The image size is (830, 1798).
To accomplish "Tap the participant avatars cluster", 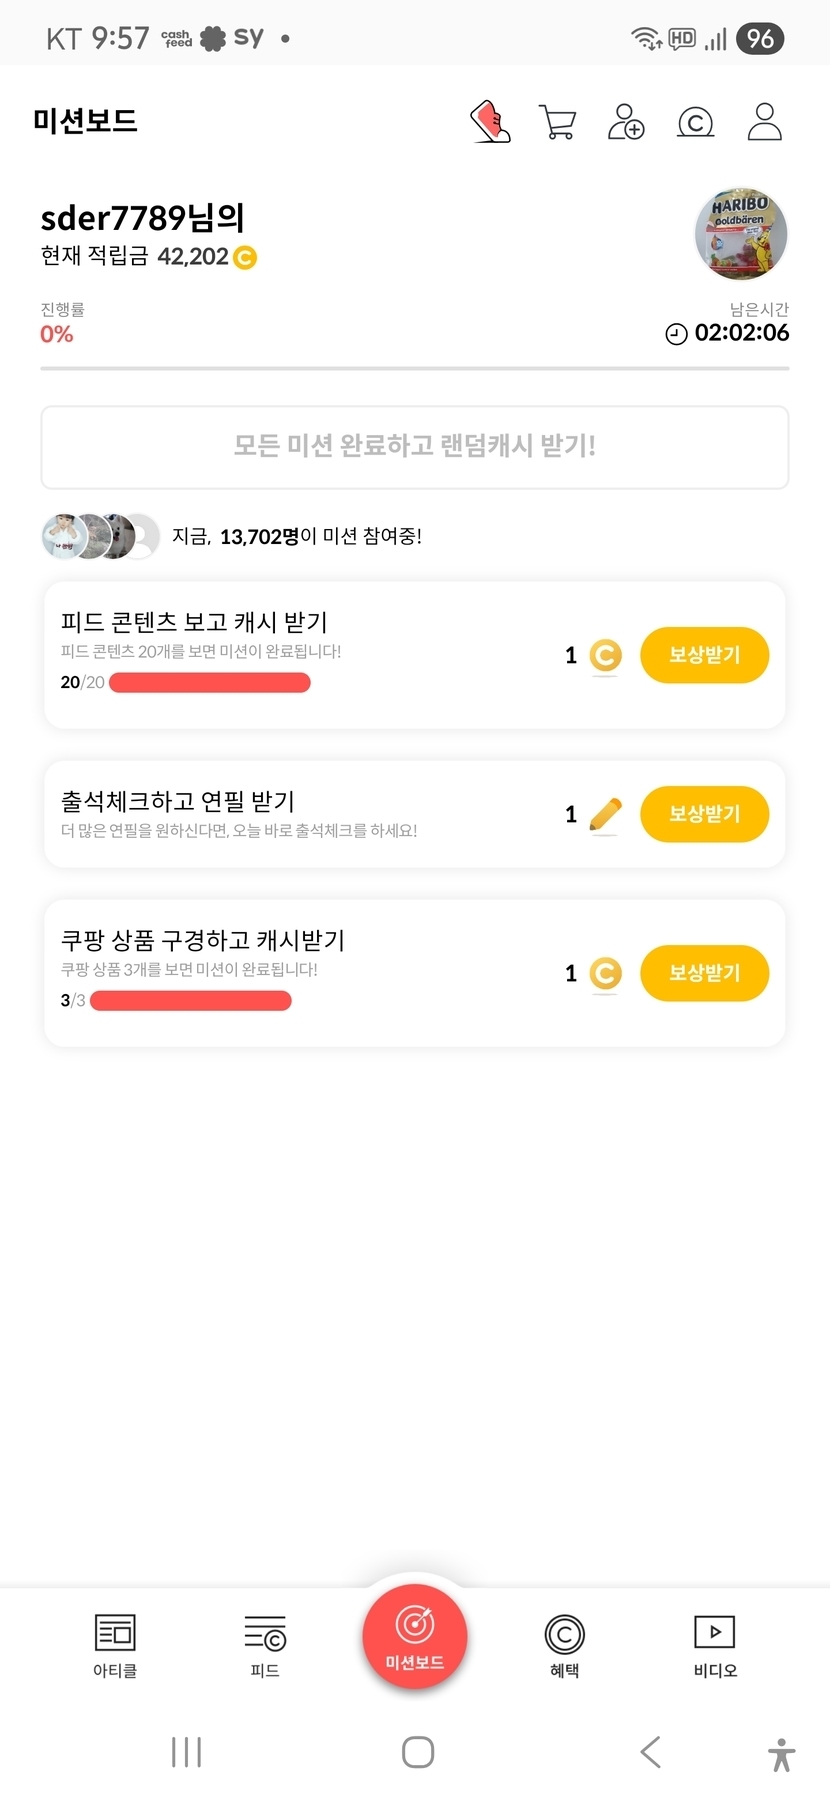I will click(100, 537).
